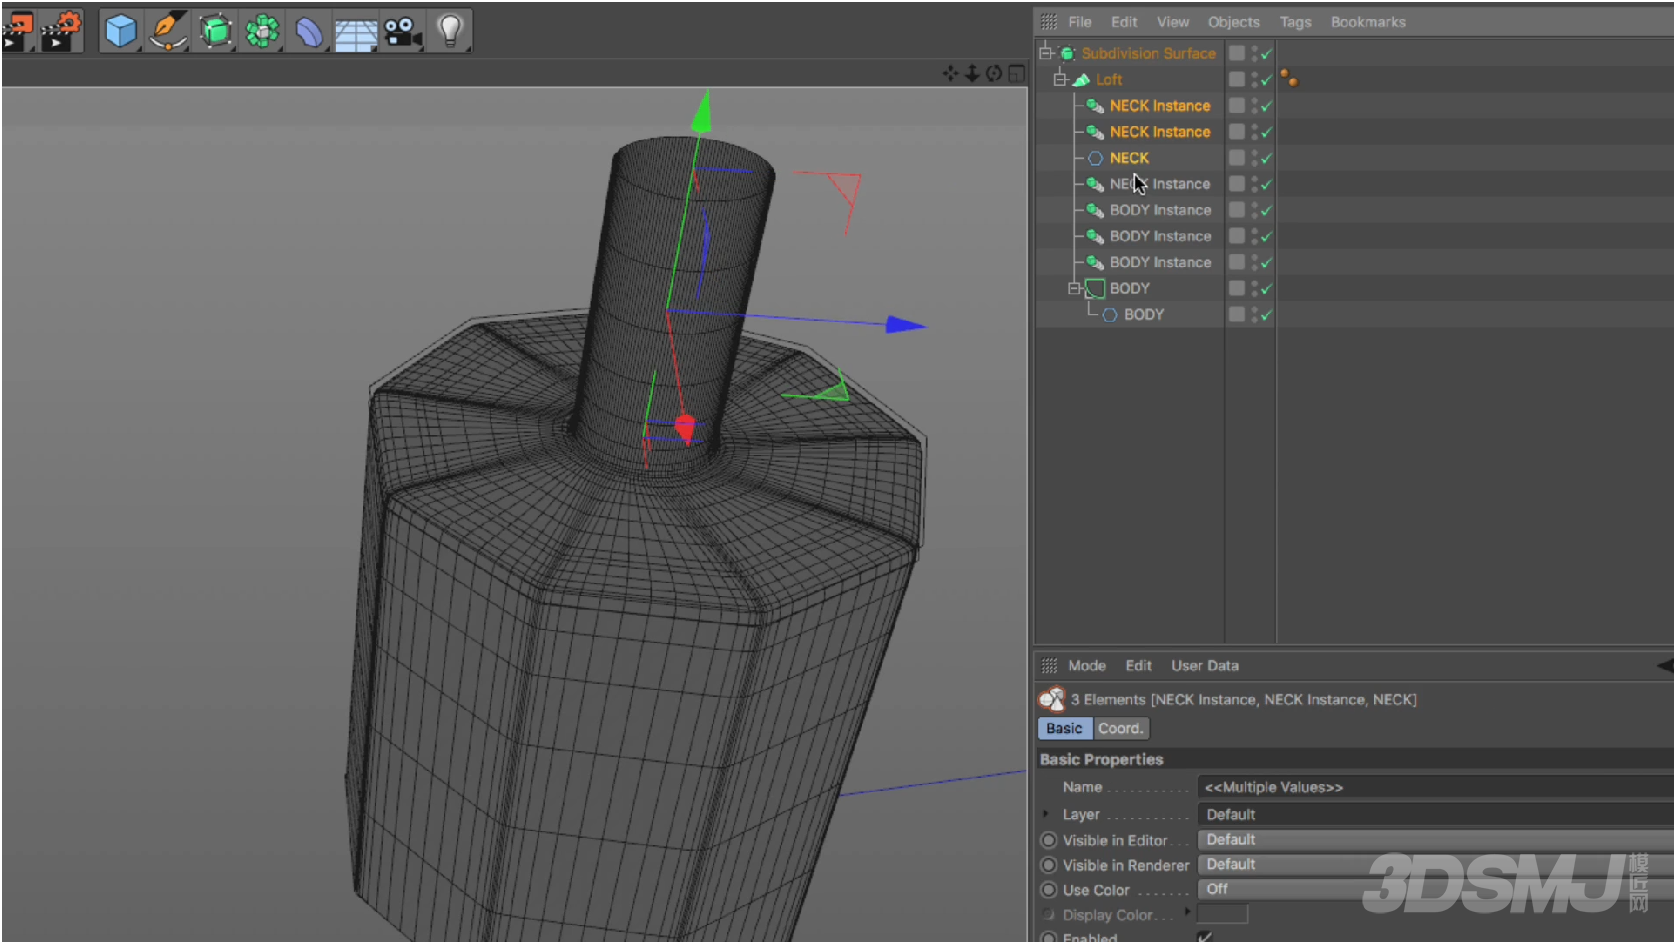
Task: Open the Object Manager View menu
Action: point(1173,22)
